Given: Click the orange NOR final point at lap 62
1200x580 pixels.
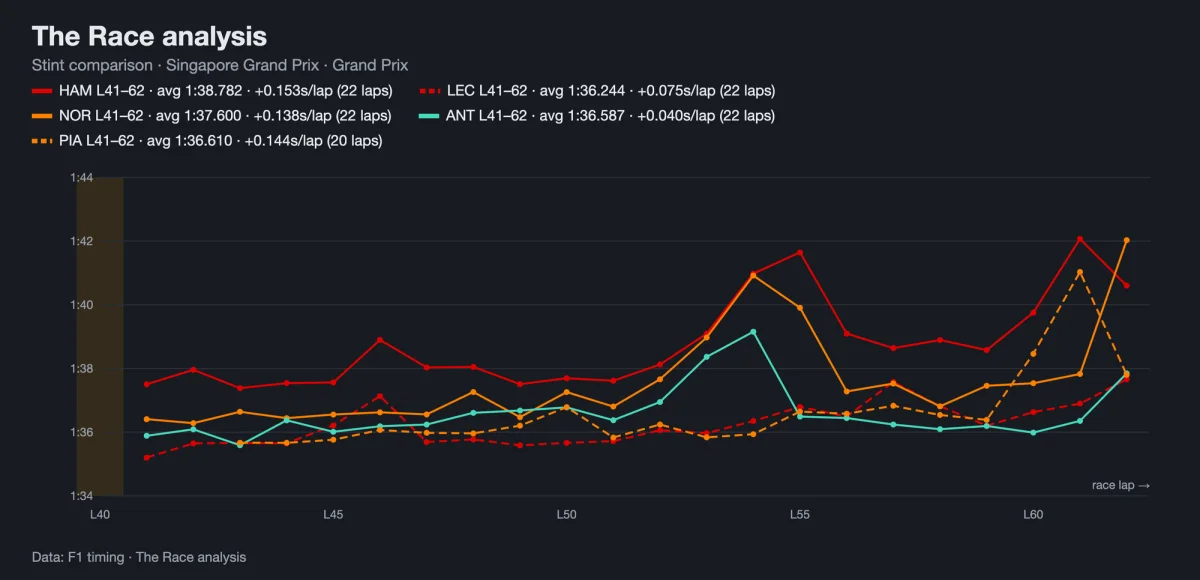Looking at the screenshot, I should click(1127, 240).
